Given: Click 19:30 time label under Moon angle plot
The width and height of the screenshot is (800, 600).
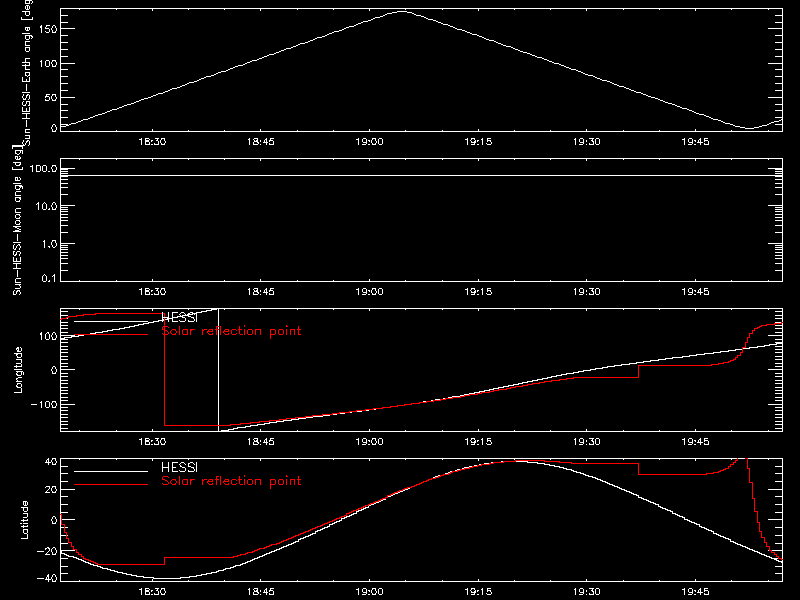Looking at the screenshot, I should [x=587, y=291].
